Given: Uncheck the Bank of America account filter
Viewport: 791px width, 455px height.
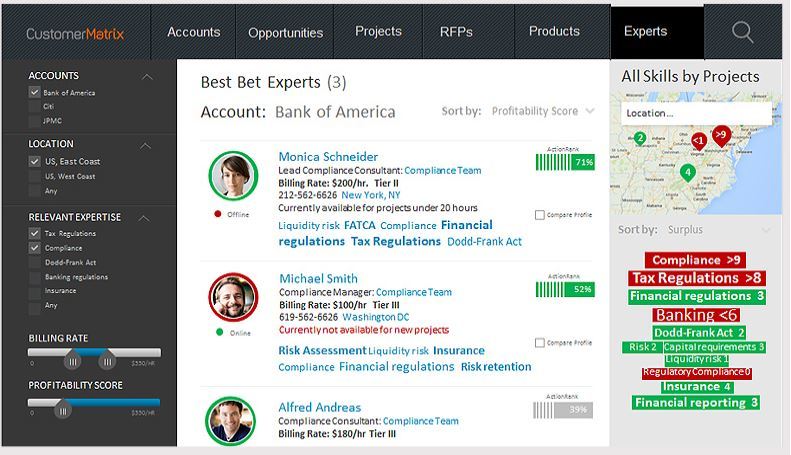Looking at the screenshot, I should [35, 93].
